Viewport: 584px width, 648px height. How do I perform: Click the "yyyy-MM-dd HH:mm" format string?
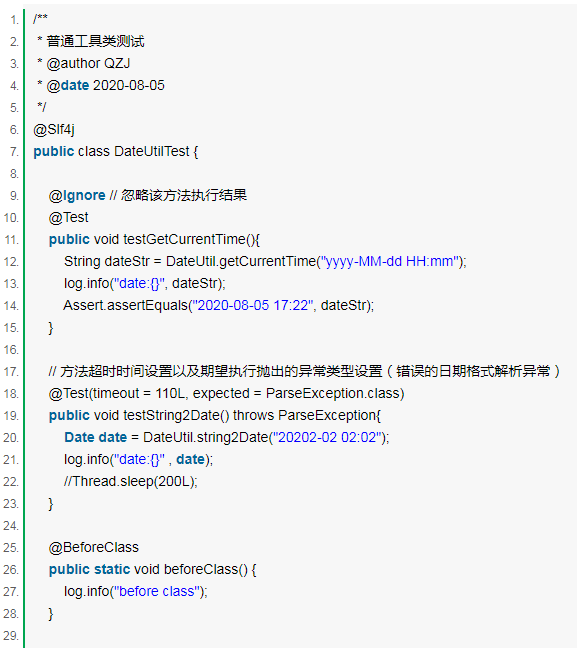[390, 261]
